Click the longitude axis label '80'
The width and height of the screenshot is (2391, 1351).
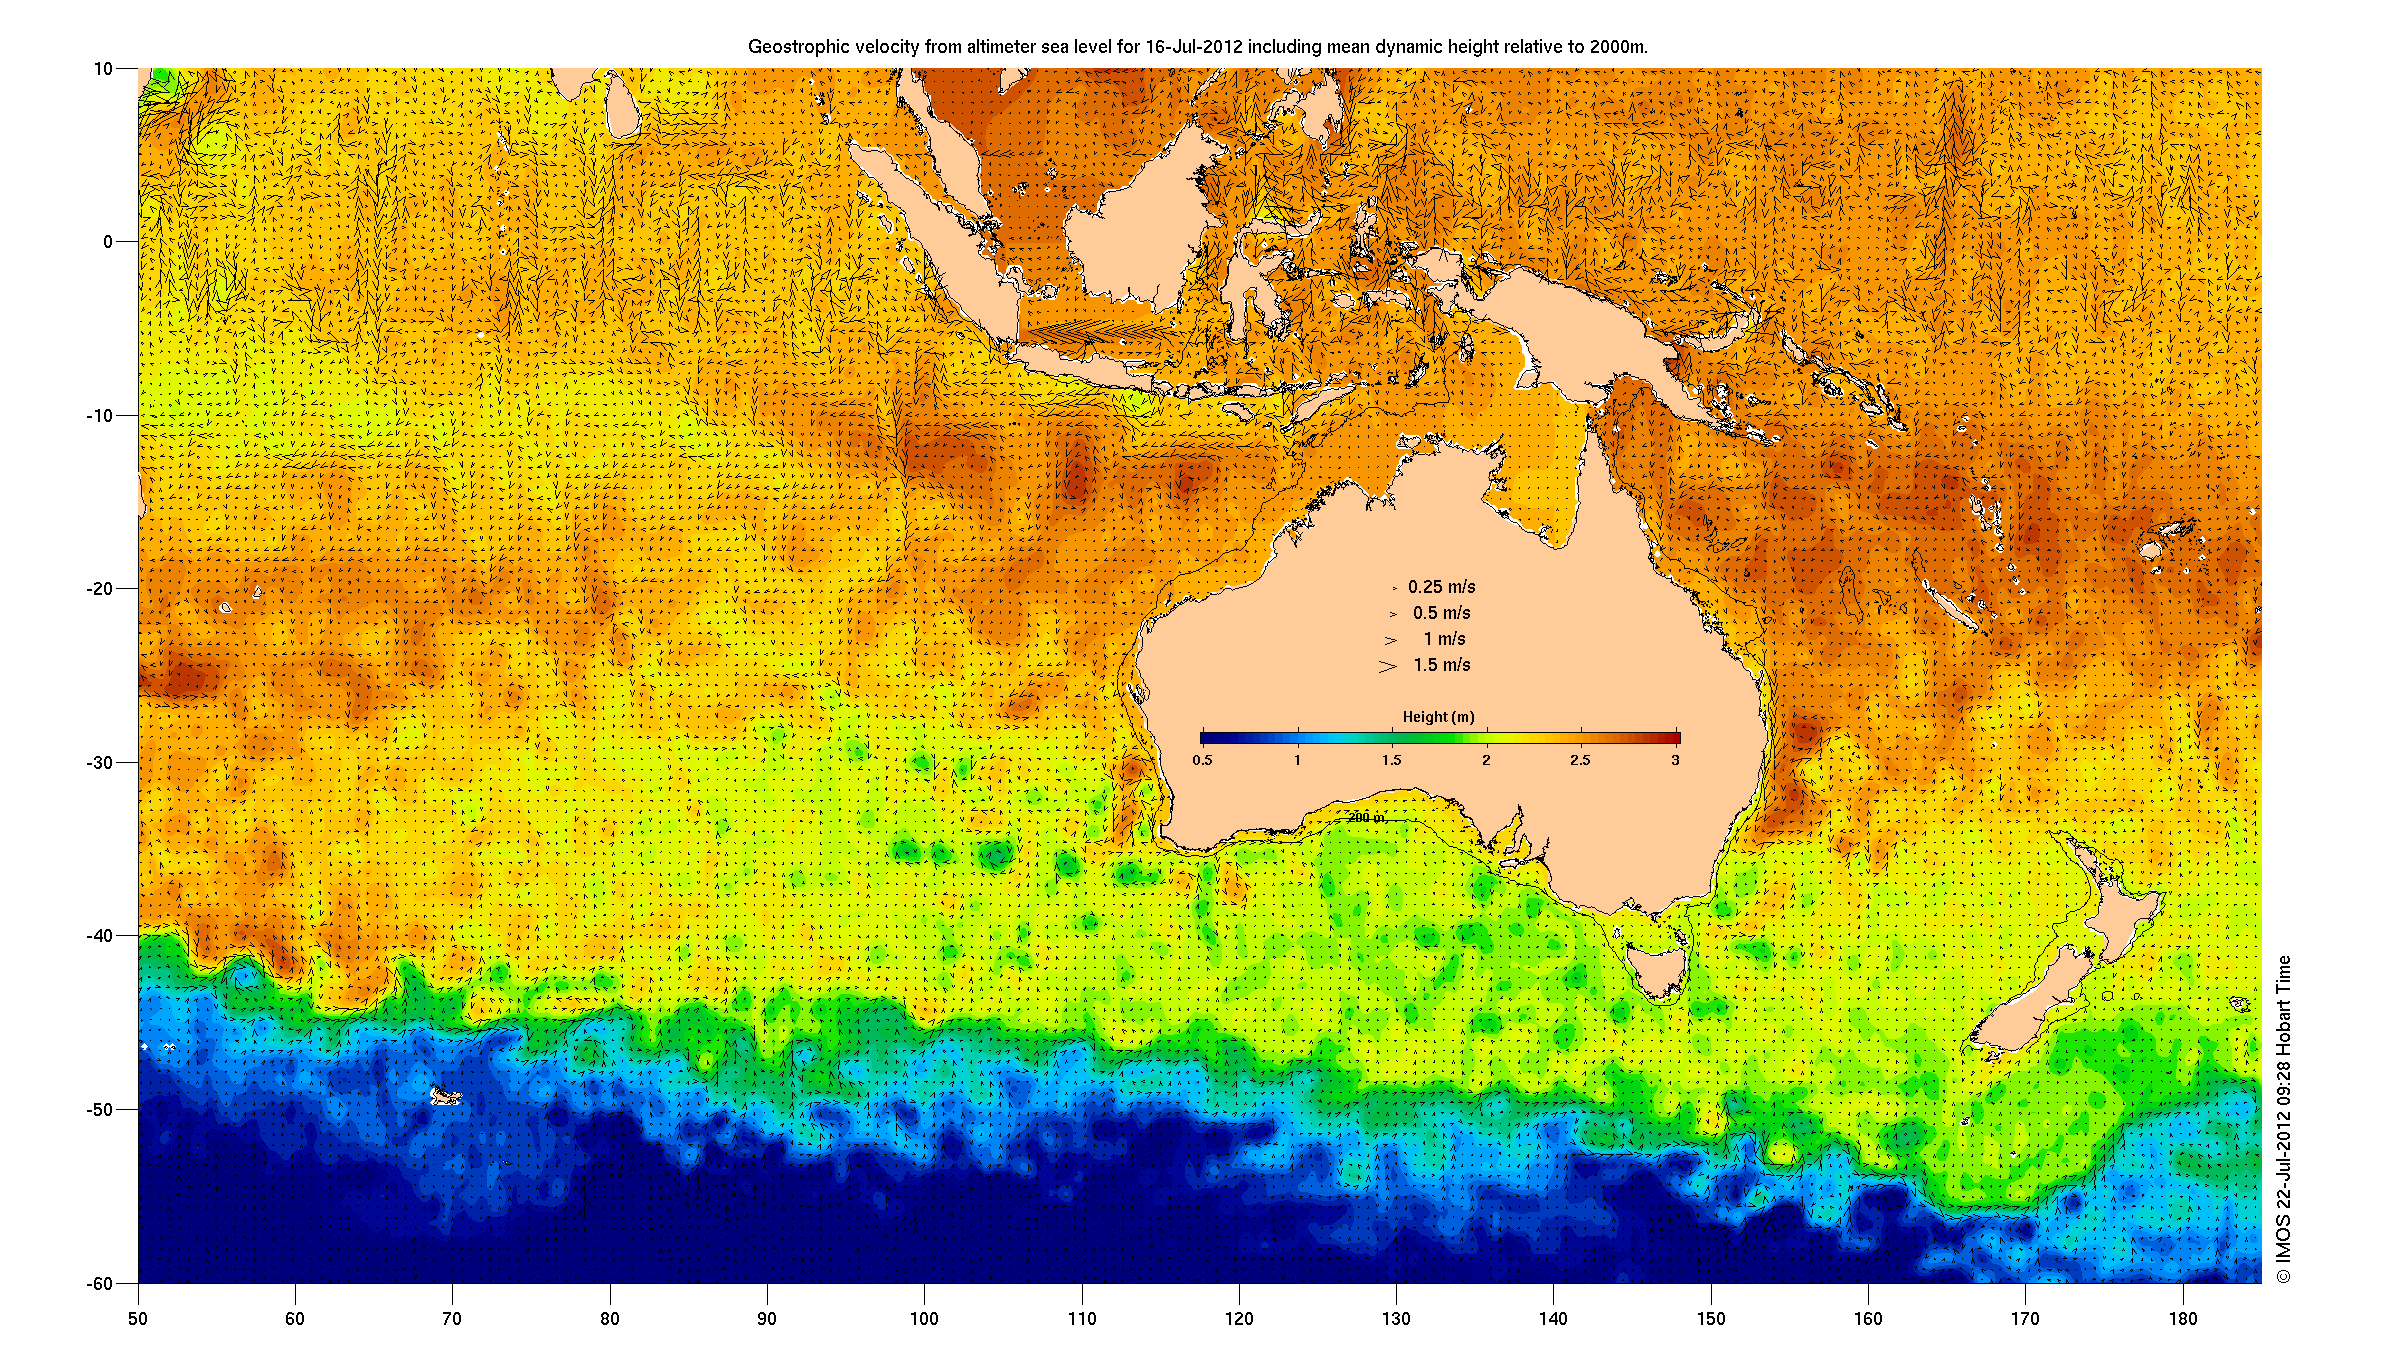[x=609, y=1319]
